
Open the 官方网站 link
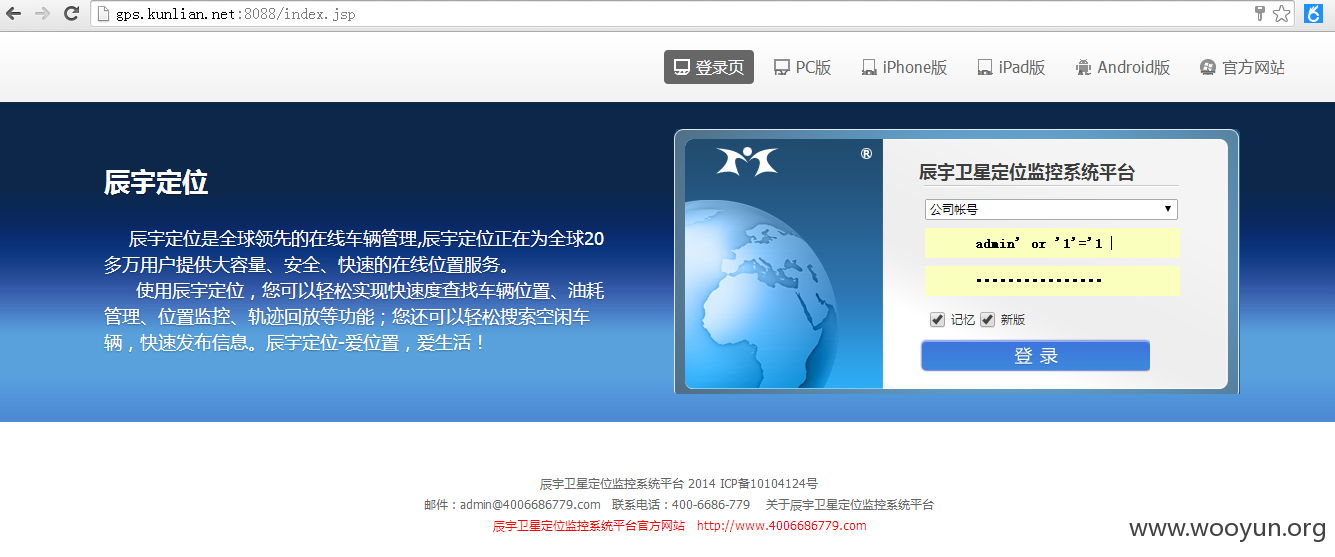pyautogui.click(x=1243, y=68)
